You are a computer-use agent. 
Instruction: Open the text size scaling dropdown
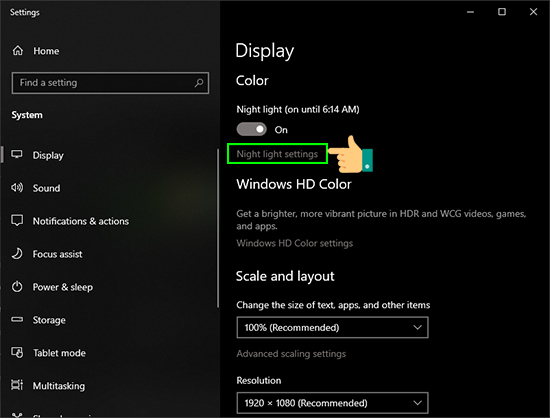333,328
